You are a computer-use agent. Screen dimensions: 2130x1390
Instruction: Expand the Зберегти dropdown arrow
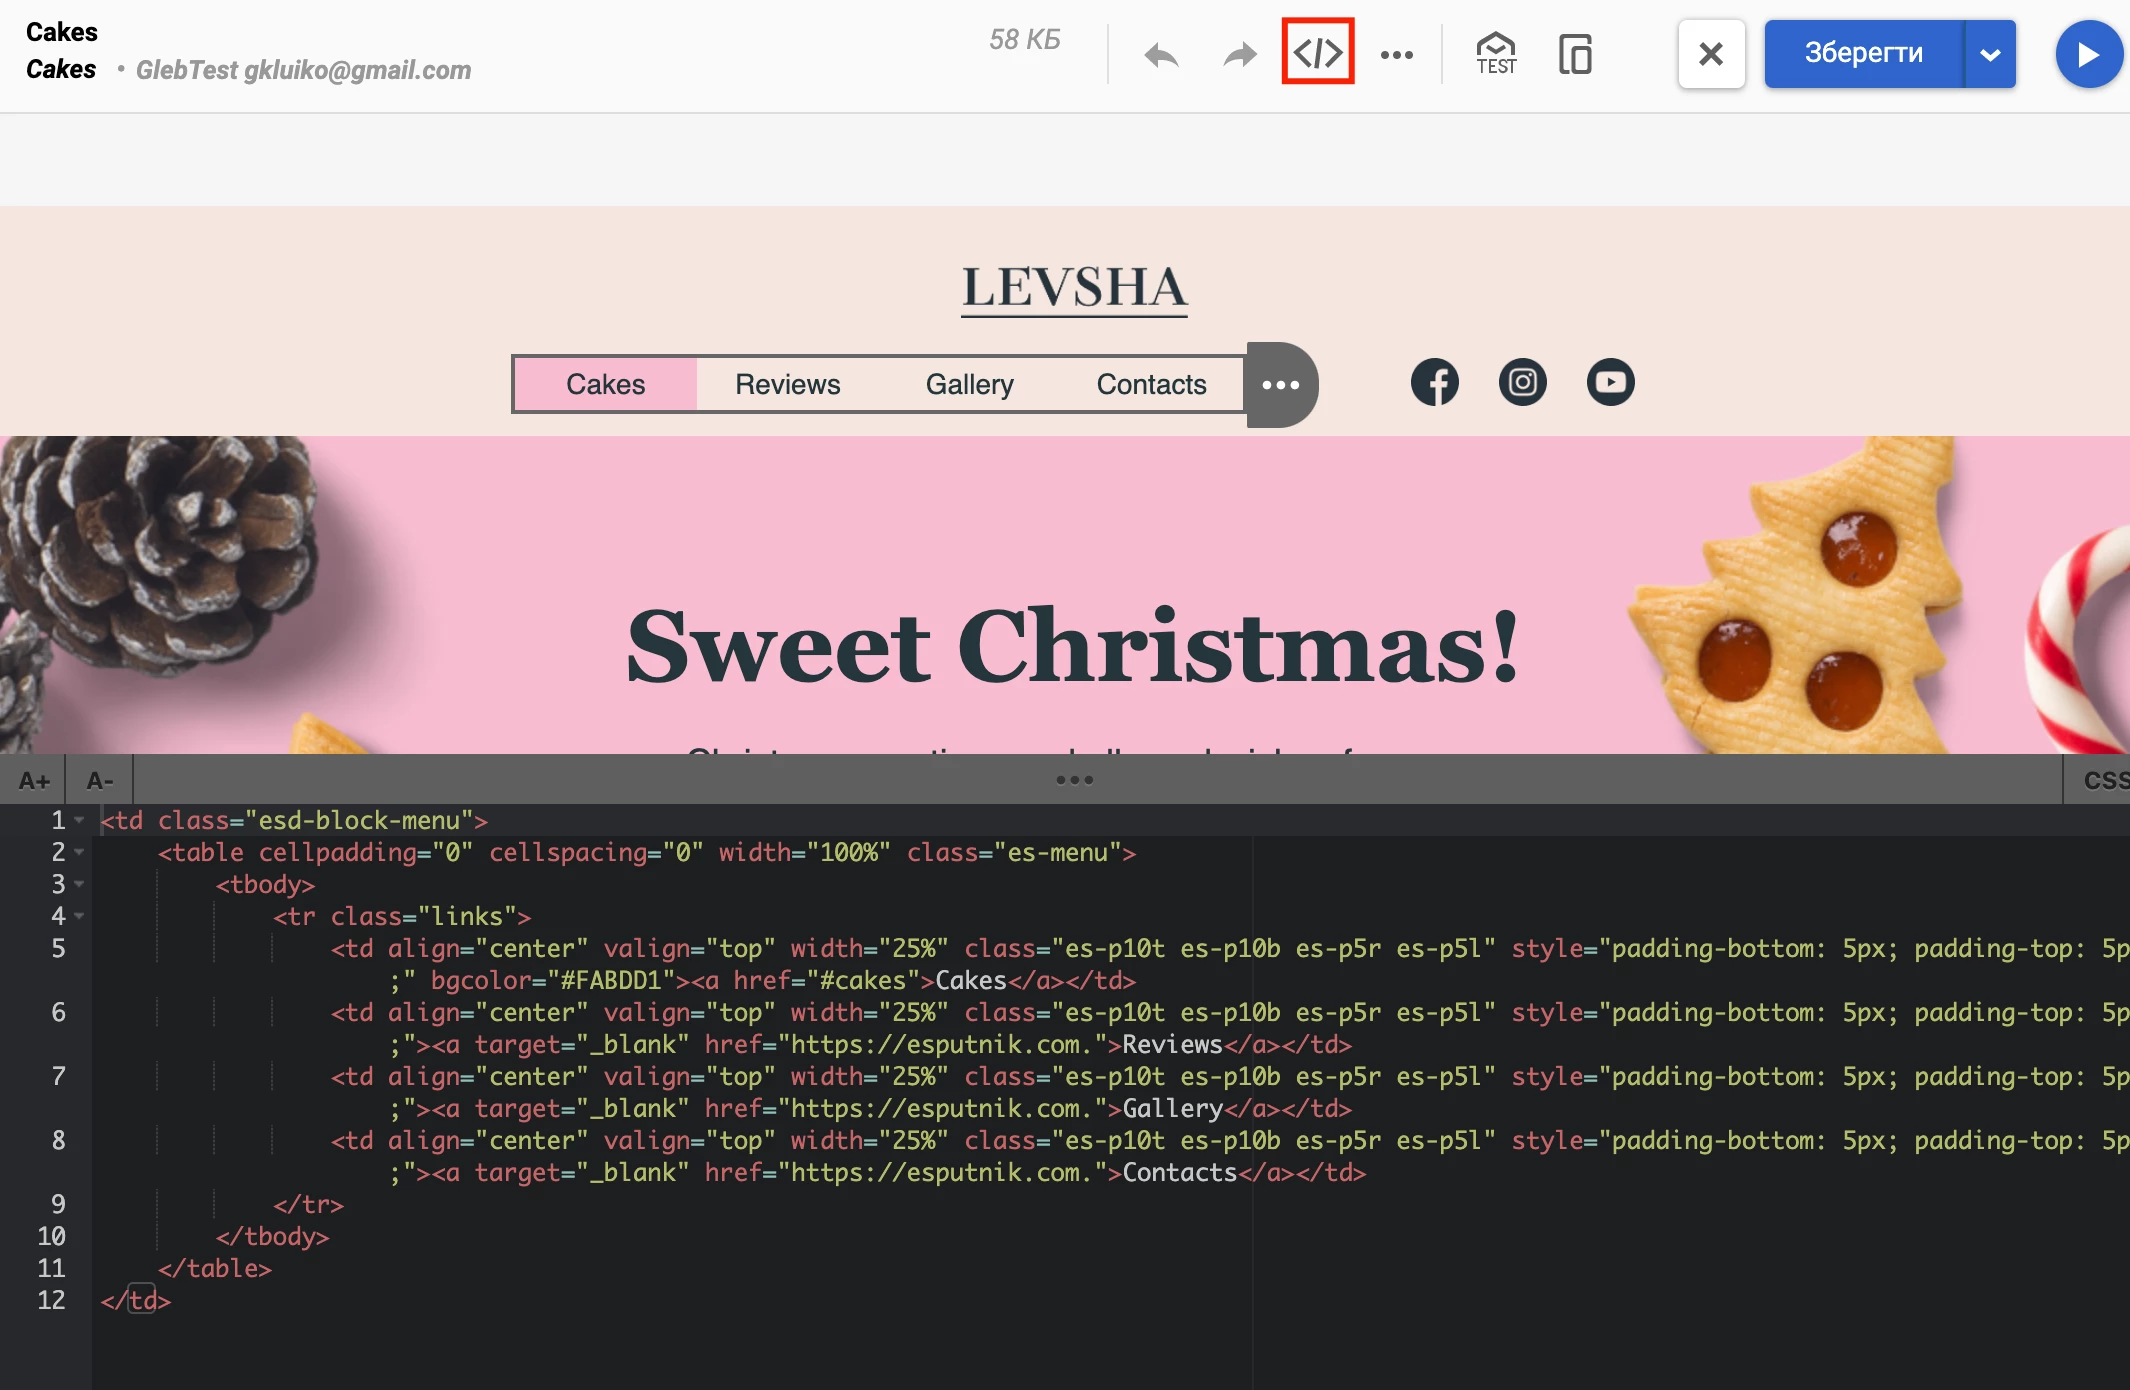tap(1990, 54)
